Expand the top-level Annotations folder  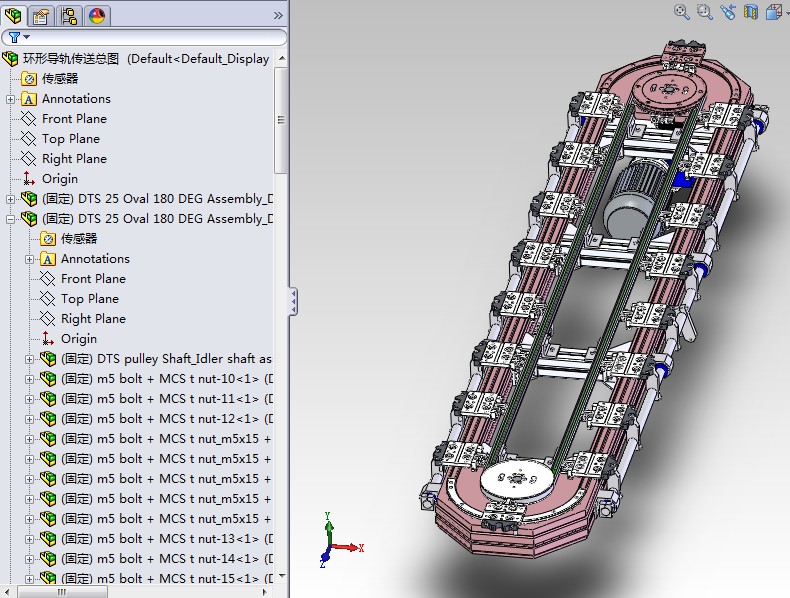click(10, 99)
